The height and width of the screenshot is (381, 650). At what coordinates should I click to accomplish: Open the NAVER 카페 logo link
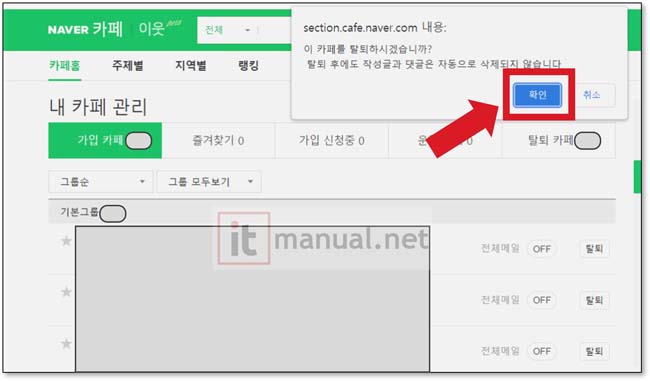point(85,29)
